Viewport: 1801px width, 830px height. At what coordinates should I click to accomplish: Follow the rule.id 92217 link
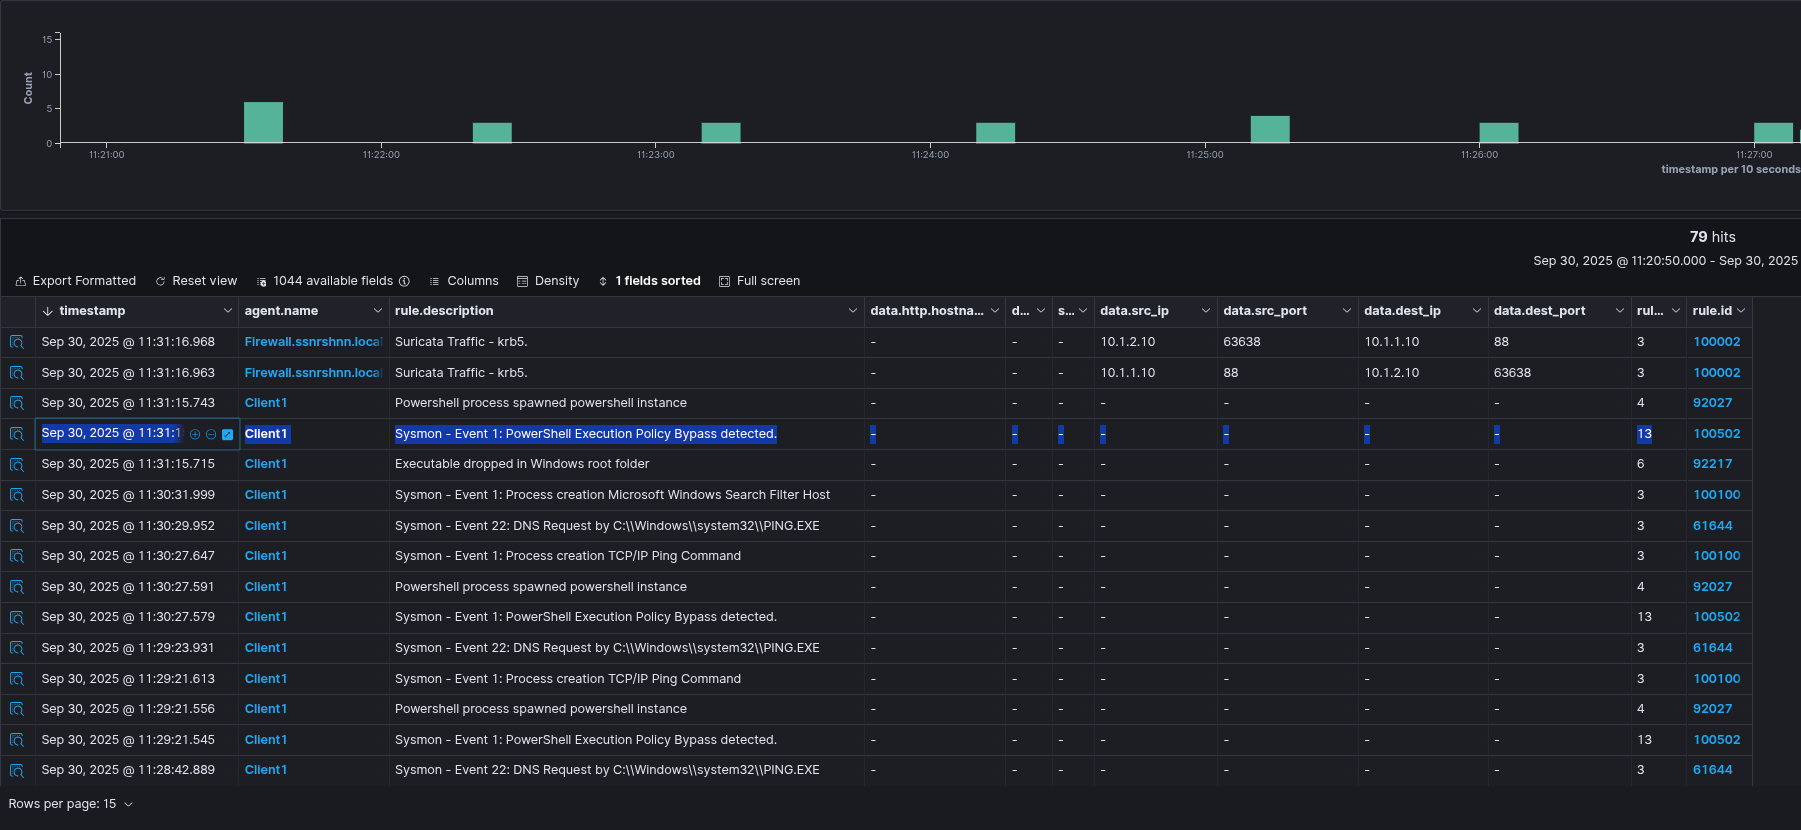(1712, 464)
